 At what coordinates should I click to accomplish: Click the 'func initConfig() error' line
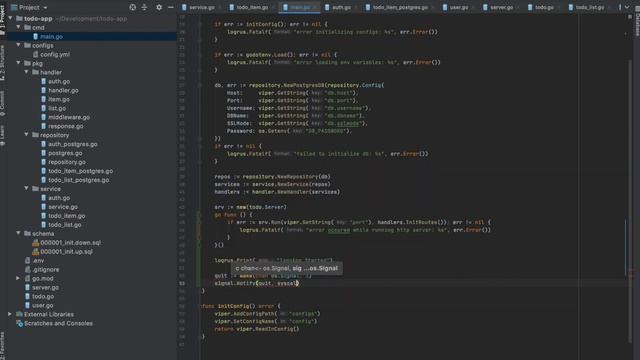click(x=241, y=306)
